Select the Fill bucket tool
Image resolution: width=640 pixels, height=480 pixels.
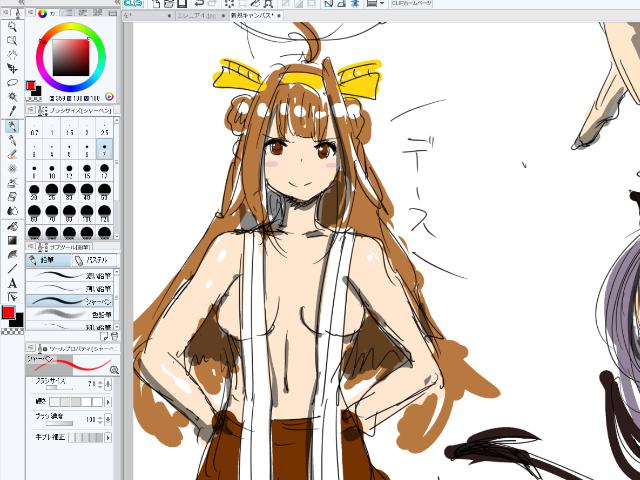pyautogui.click(x=12, y=227)
